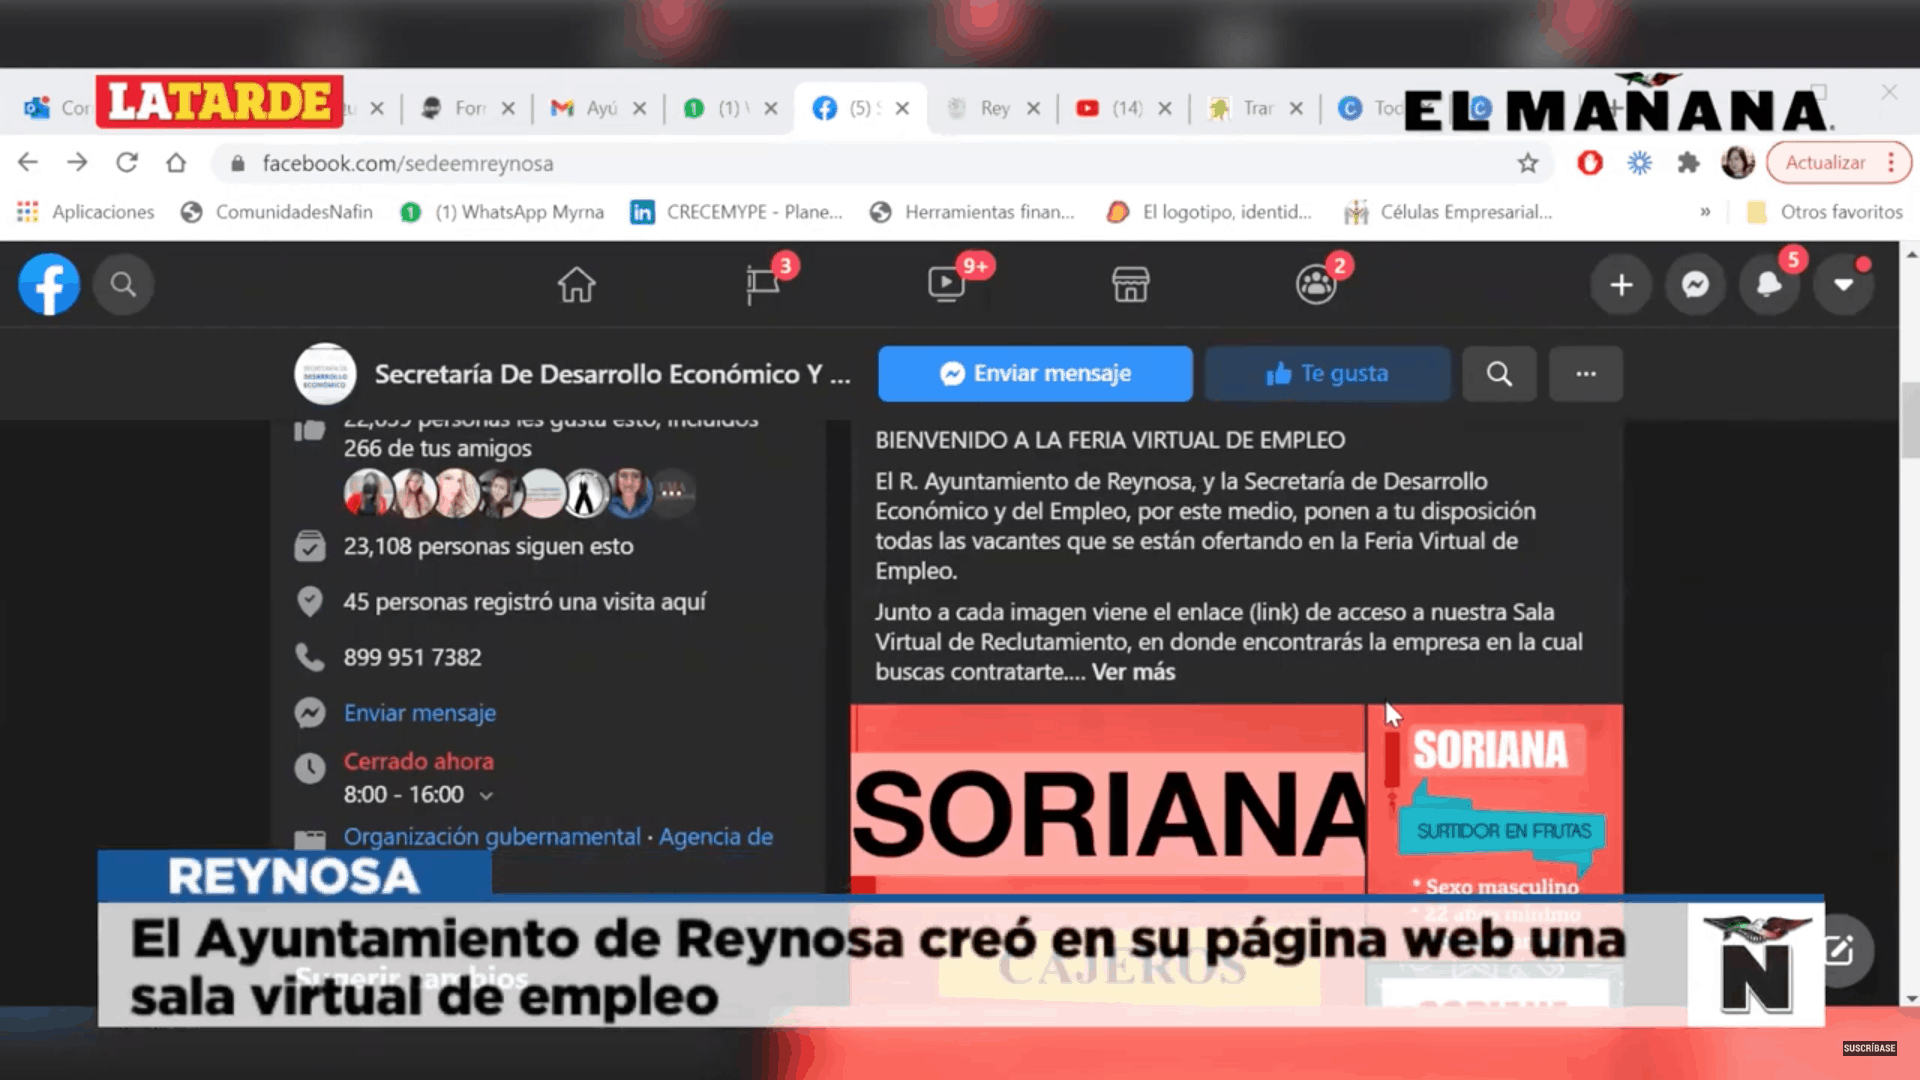Open Pages flag icon with 3 notifications
The image size is (1920, 1080).
point(763,285)
